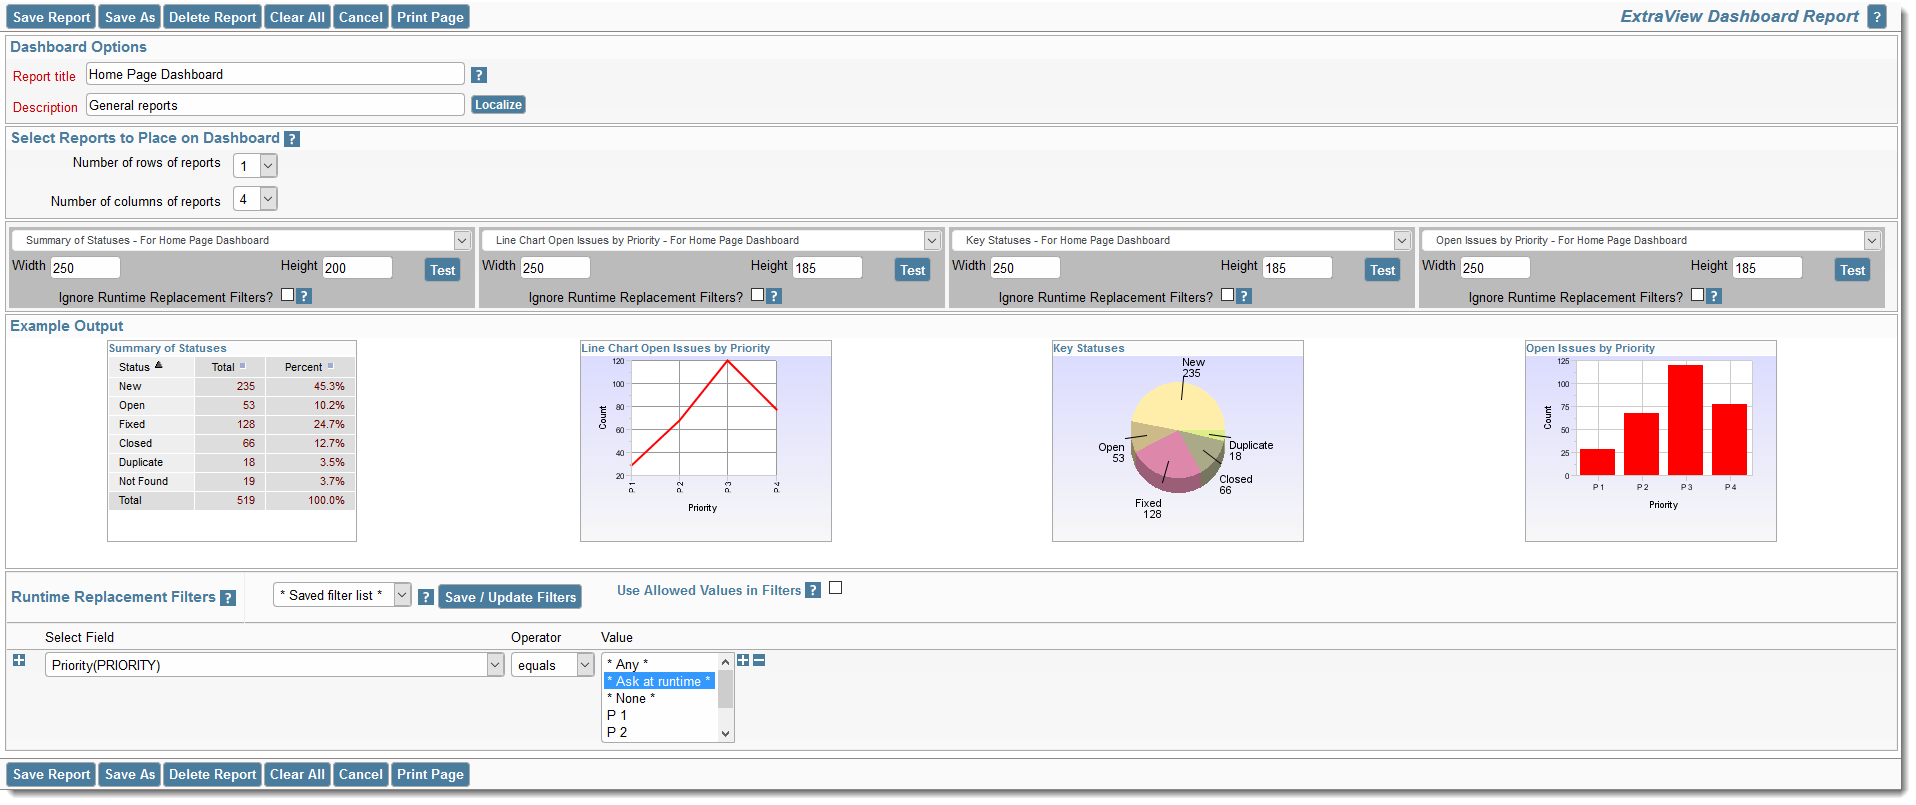Click the minus icon beside the Value list
Screen dimensions: 1916x805
[759, 660]
